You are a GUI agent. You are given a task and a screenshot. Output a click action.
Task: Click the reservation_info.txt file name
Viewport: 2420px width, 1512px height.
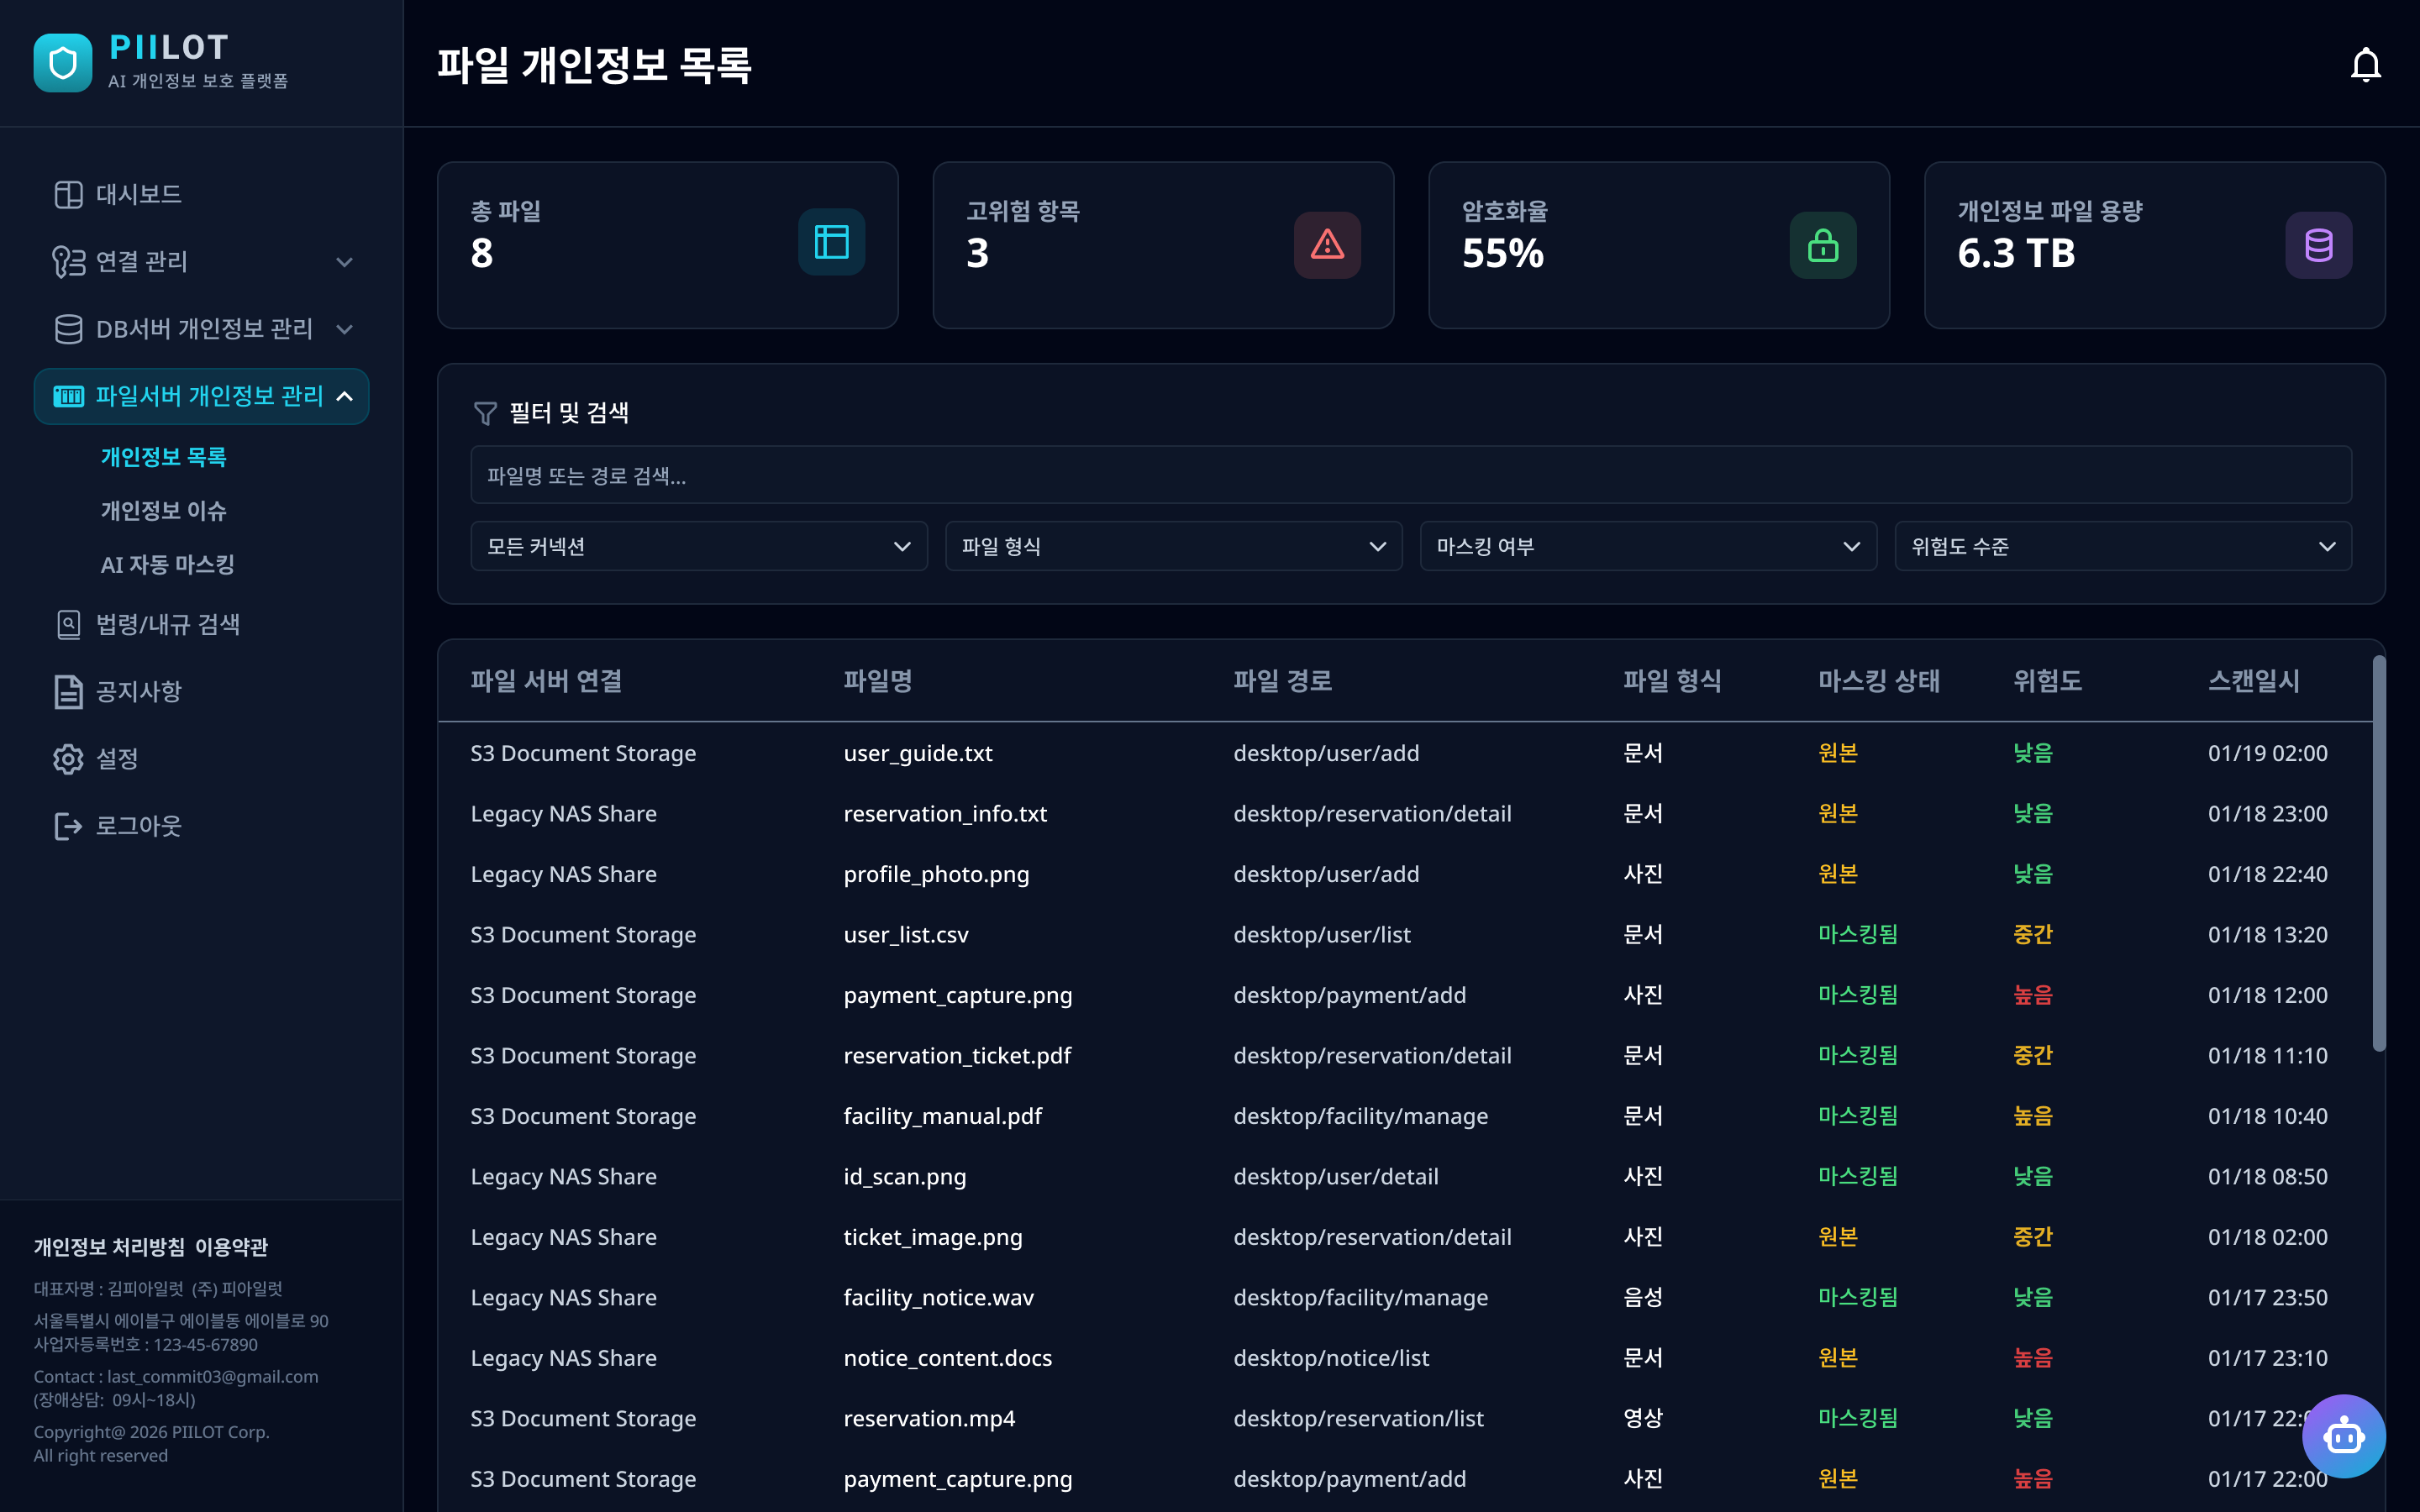pyautogui.click(x=945, y=814)
